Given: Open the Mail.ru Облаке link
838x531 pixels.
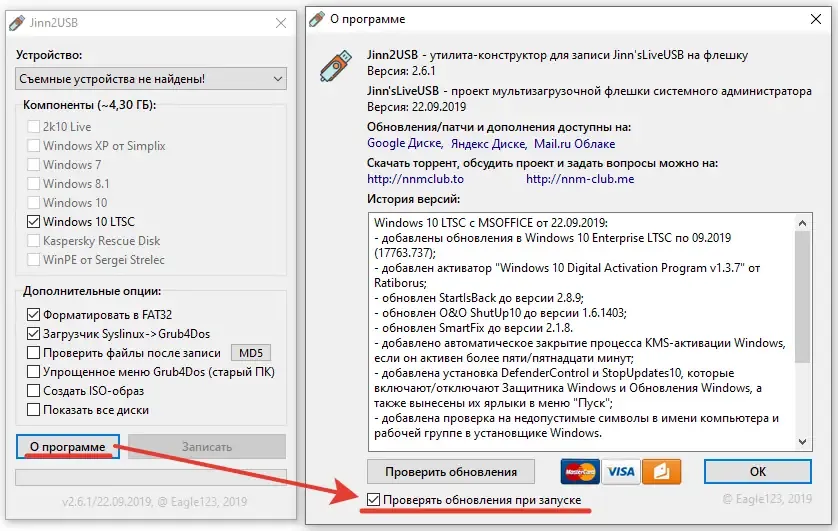Looking at the screenshot, I should coord(575,144).
